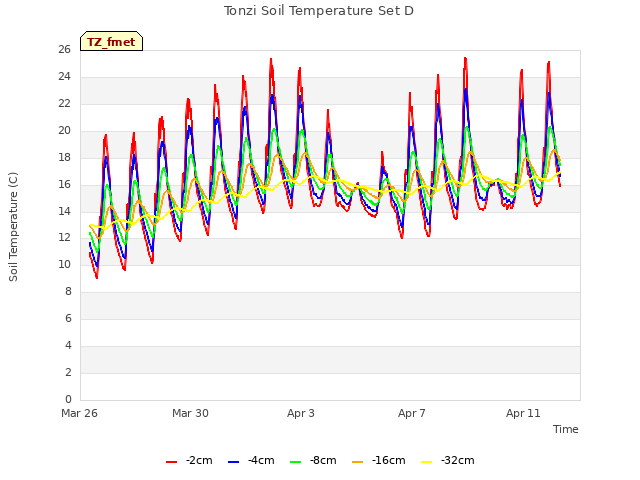Screen dimensions: 640x480
Task: Click the red -2cm legend swatch
Action: point(171,462)
